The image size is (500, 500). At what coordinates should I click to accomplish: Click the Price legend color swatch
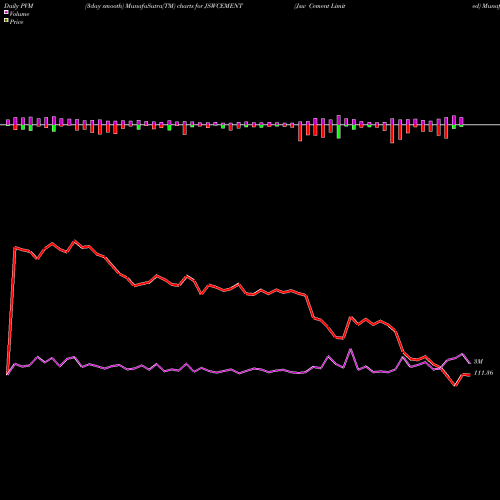point(6,21)
